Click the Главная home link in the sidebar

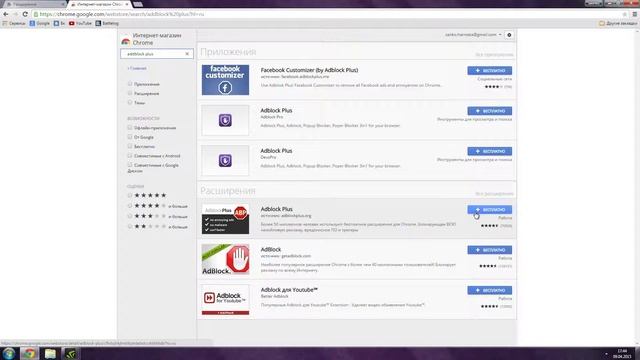pos(137,68)
